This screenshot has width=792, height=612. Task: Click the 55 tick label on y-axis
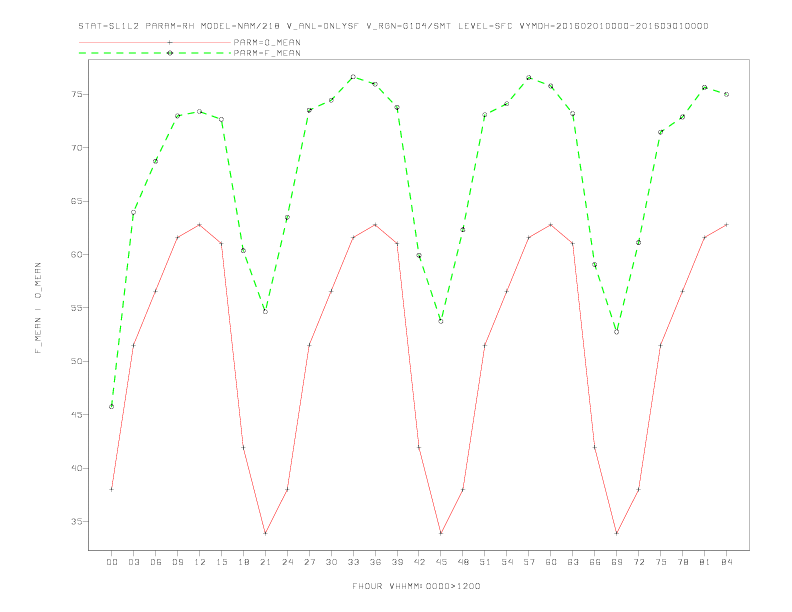[x=77, y=308]
